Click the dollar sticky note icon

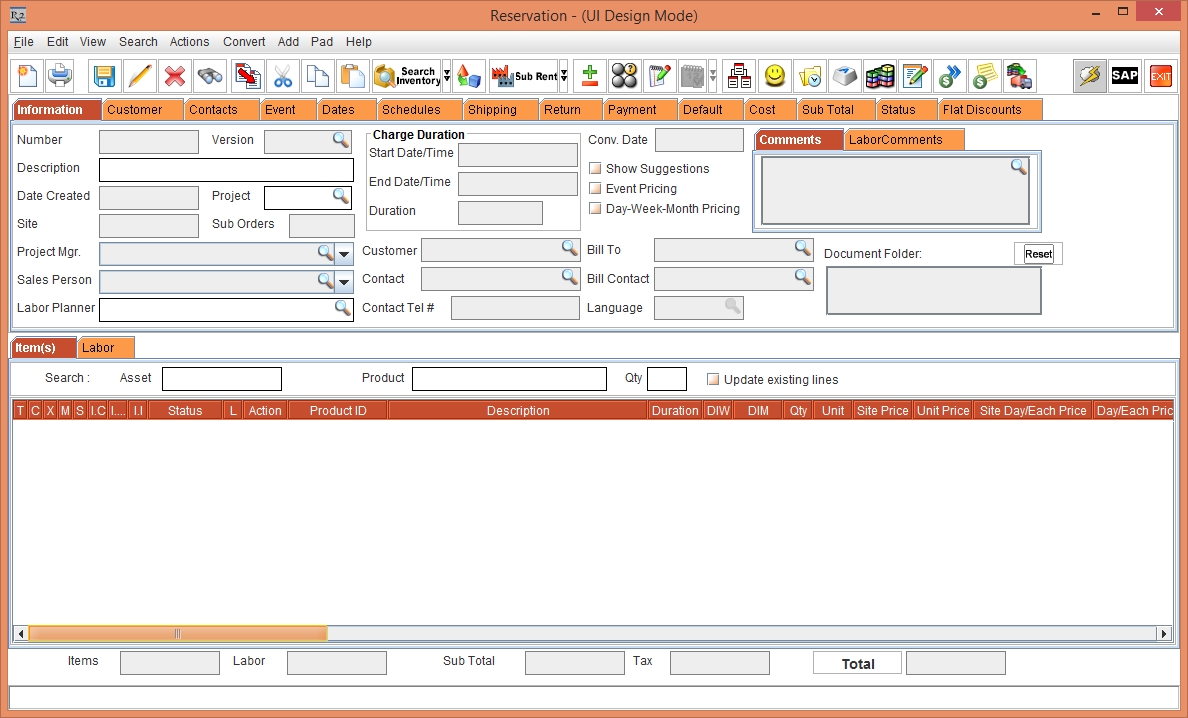tap(984, 76)
